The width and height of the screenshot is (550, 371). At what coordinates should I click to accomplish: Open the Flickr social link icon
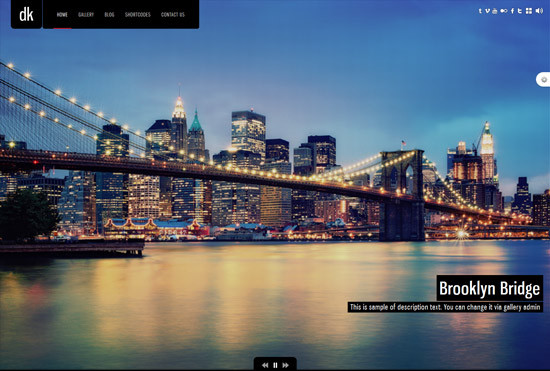pyautogui.click(x=504, y=11)
